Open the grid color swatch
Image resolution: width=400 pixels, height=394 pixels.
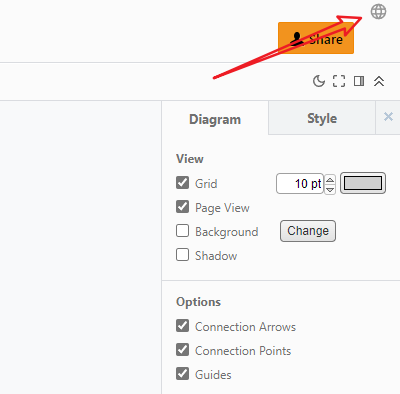pyautogui.click(x=363, y=183)
